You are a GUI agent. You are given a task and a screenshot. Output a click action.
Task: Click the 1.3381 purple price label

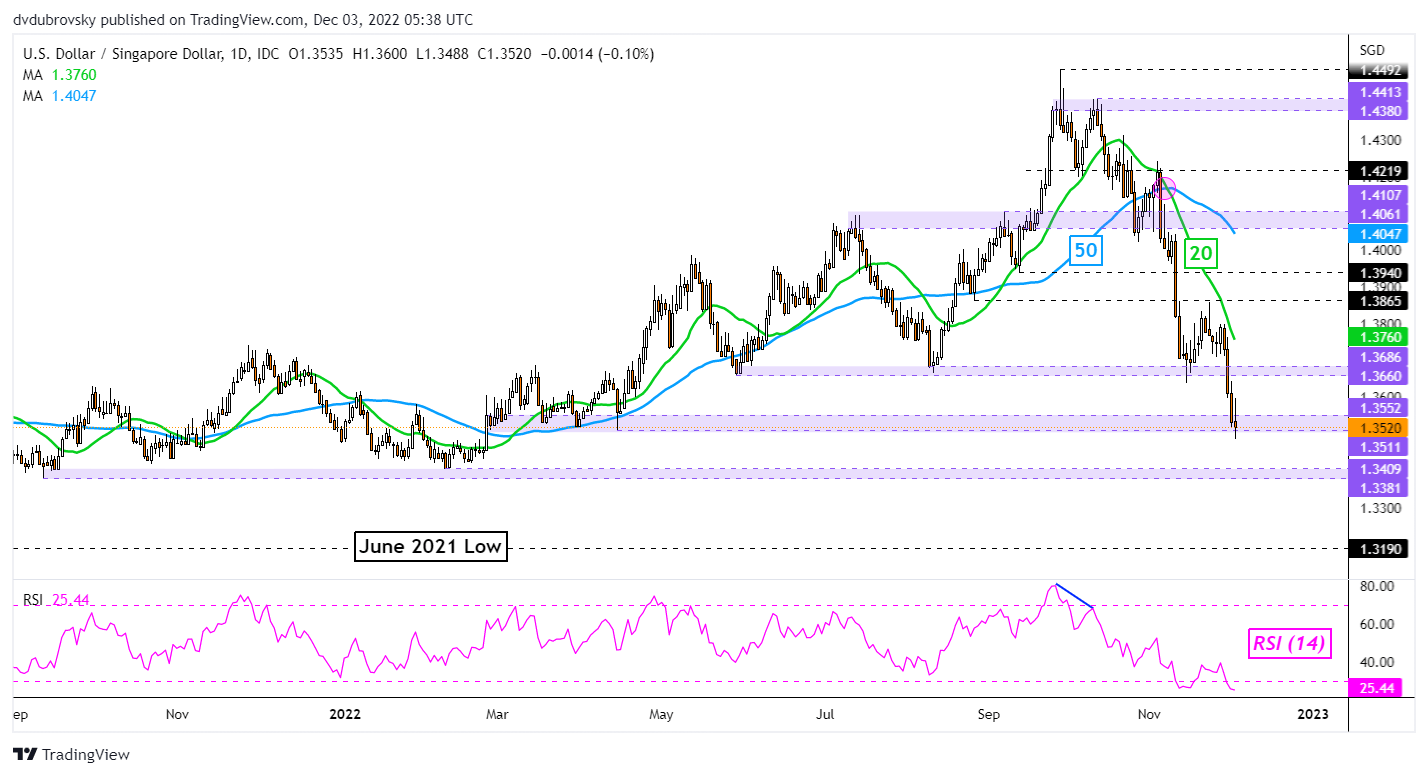(1379, 487)
